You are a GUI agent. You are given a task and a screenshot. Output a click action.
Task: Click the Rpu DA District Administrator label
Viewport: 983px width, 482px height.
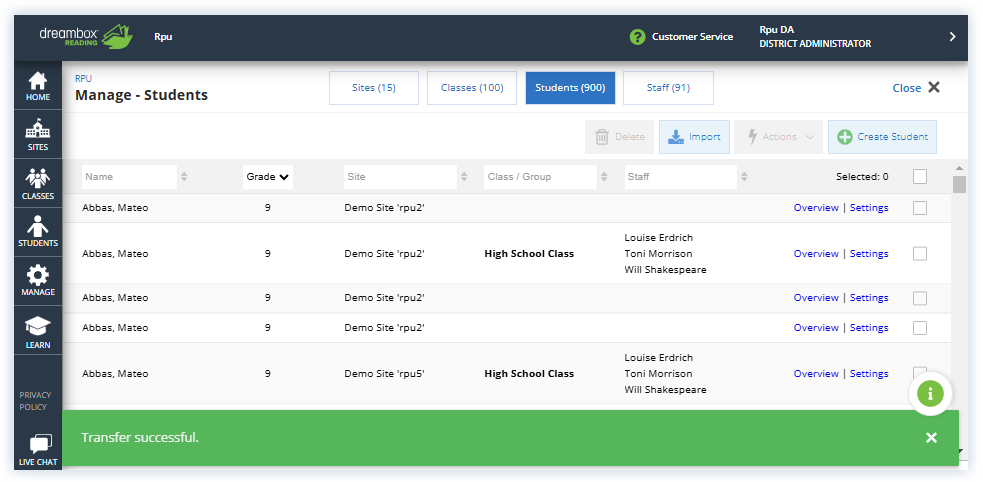click(x=815, y=36)
